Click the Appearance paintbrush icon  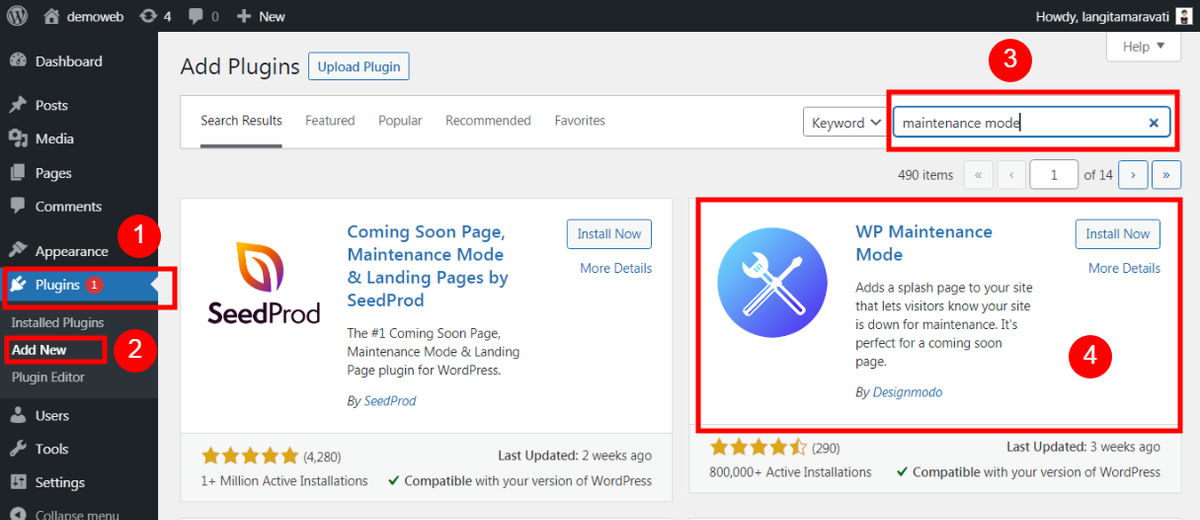point(18,251)
